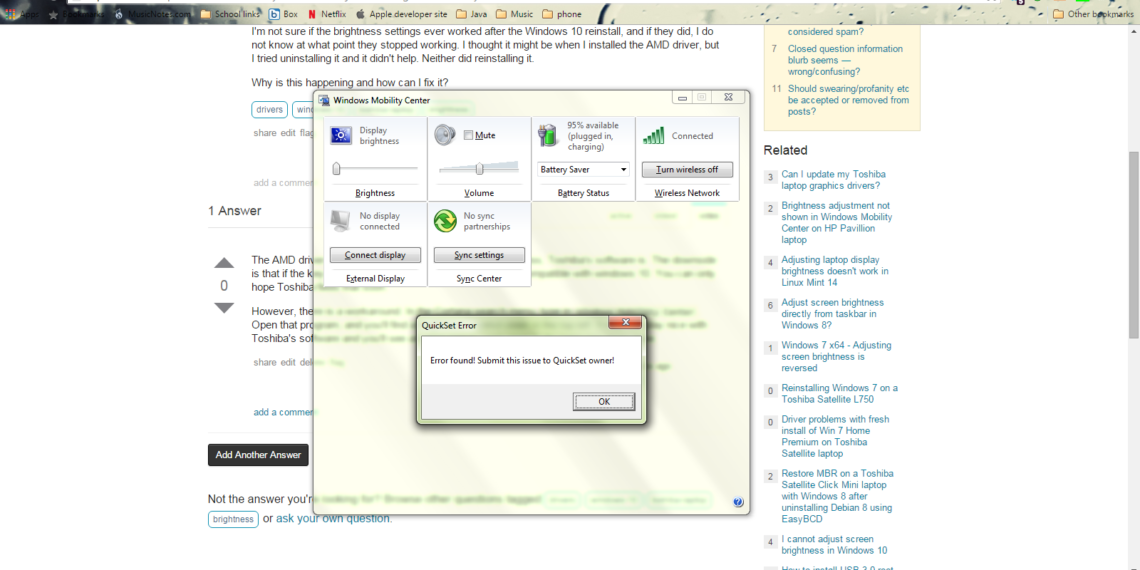Downvote the answer with the down arrow
Viewport: 1140px width, 570px height.
(224, 308)
